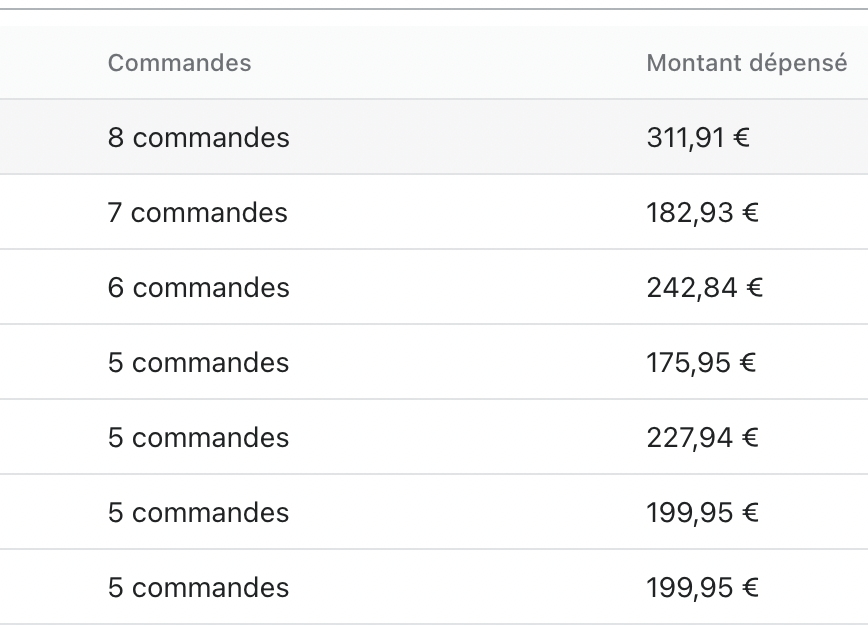Screen dimensions: 868x626
Task: Click the 242,84 € amount spent
Action: pos(705,288)
